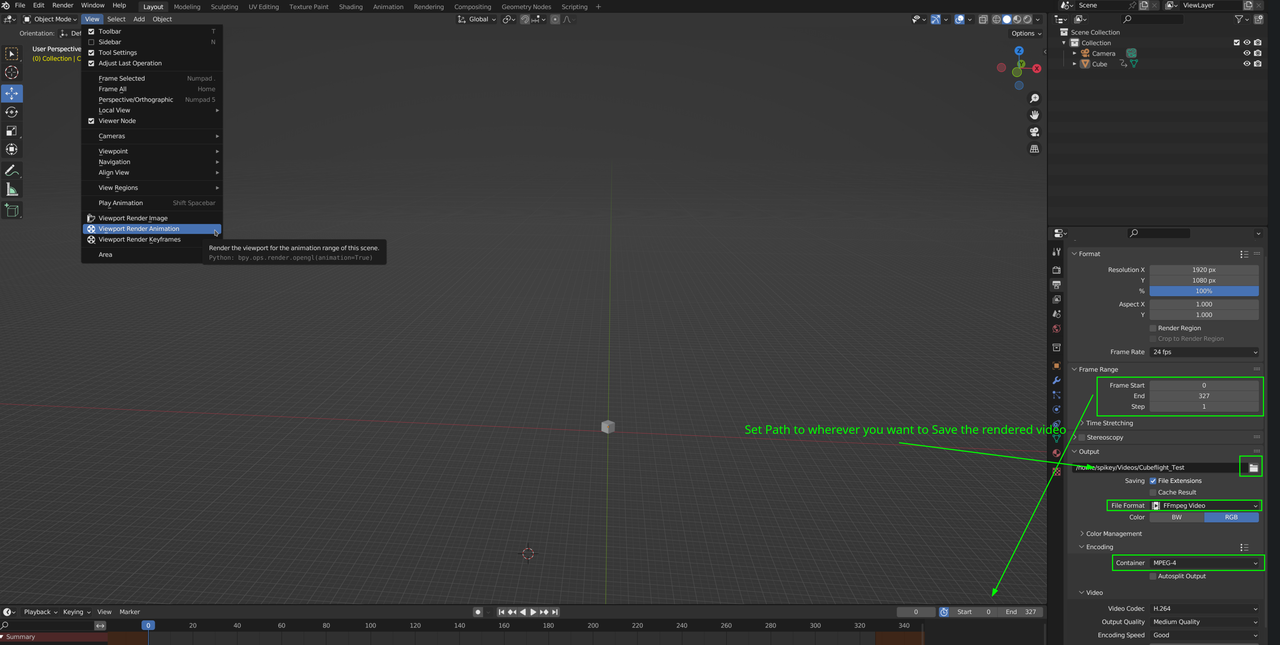This screenshot has width=1280, height=645.
Task: Switch to camera view using camera icon
Action: pos(1034,132)
